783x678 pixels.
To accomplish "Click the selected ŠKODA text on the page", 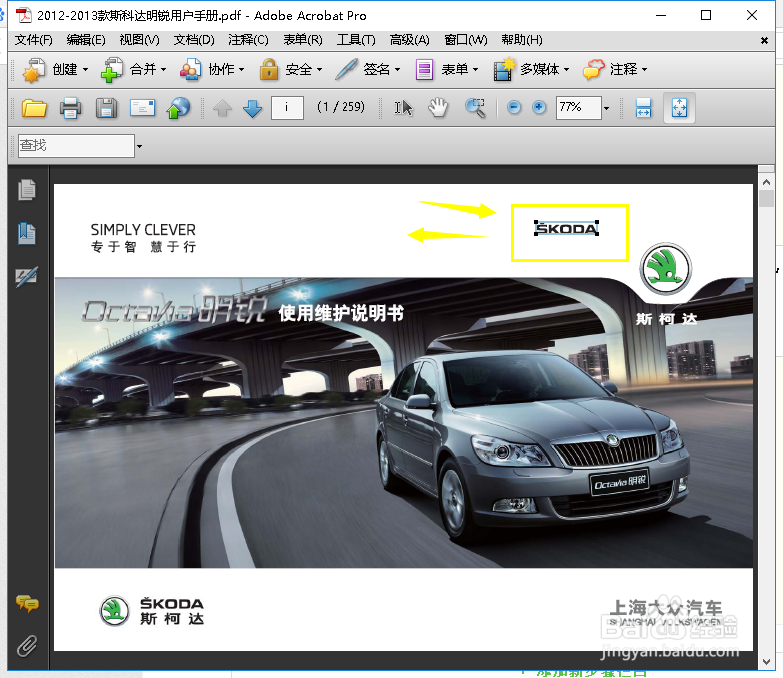I will pyautogui.click(x=566, y=229).
